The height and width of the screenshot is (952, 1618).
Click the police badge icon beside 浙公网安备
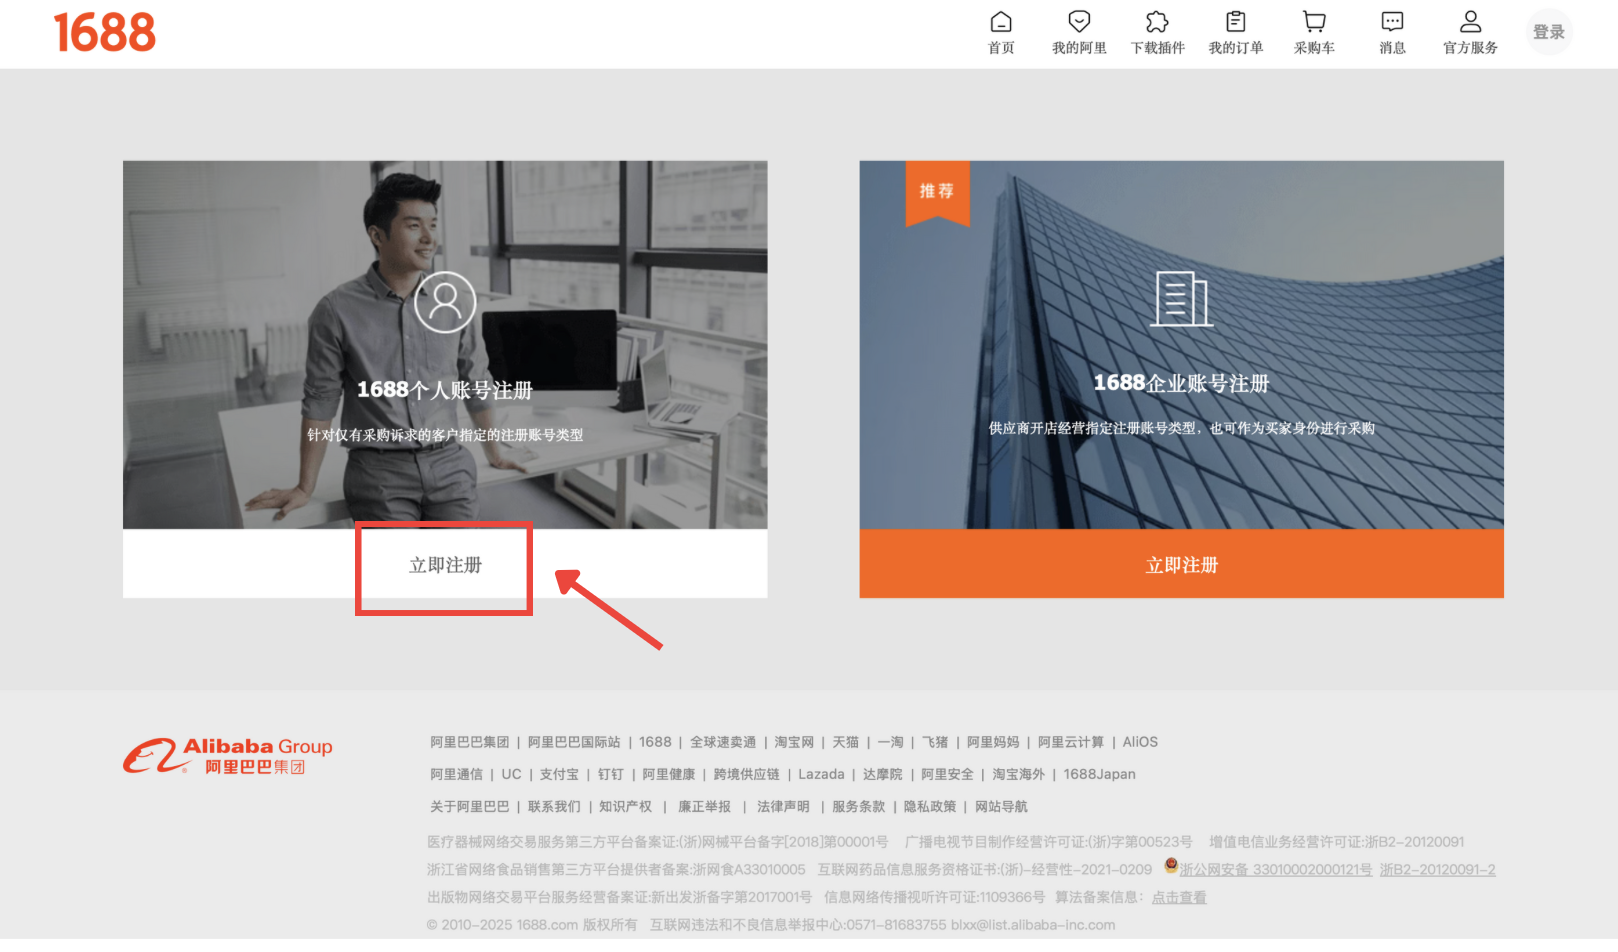1171,866
